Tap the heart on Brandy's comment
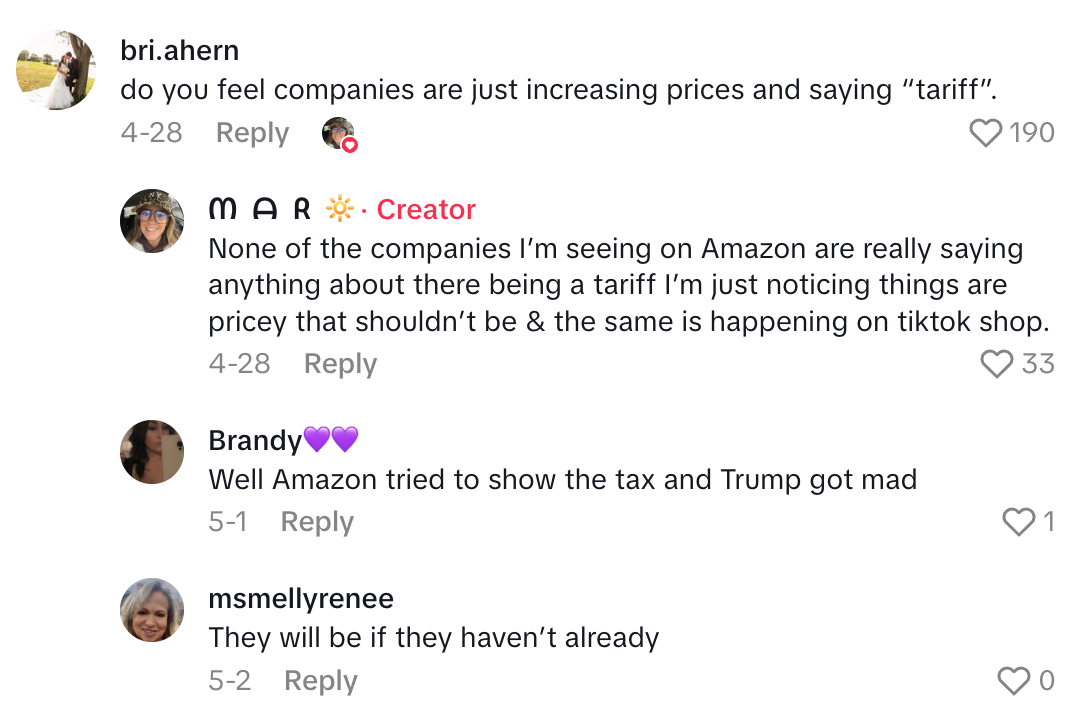This screenshot has height=722, width=1086. (1018, 522)
